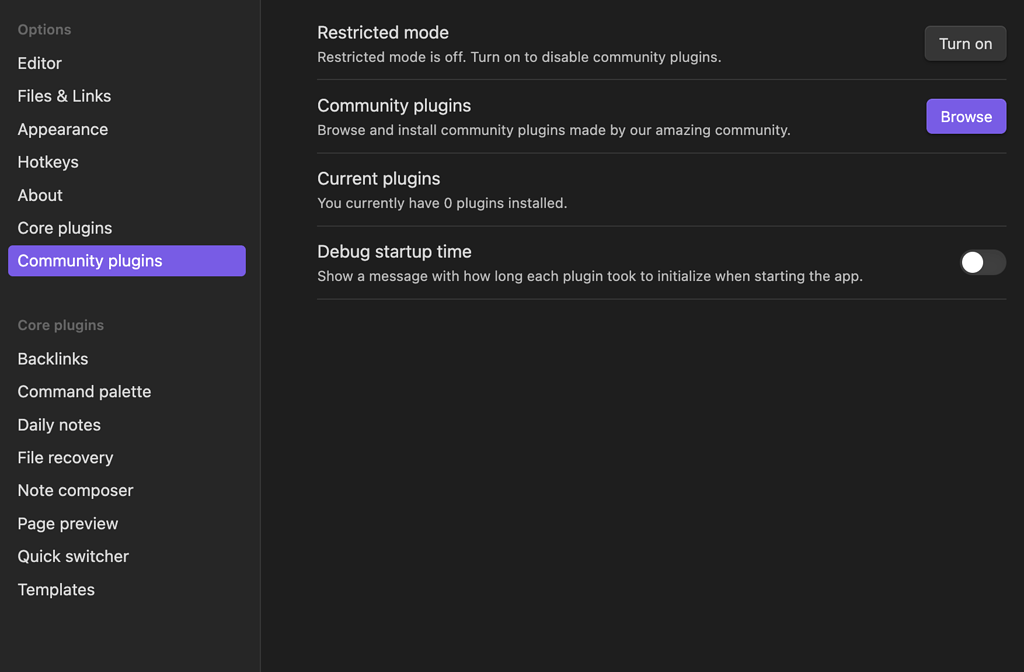Open Files & Links settings
Image resolution: width=1024 pixels, height=672 pixels.
point(127,96)
